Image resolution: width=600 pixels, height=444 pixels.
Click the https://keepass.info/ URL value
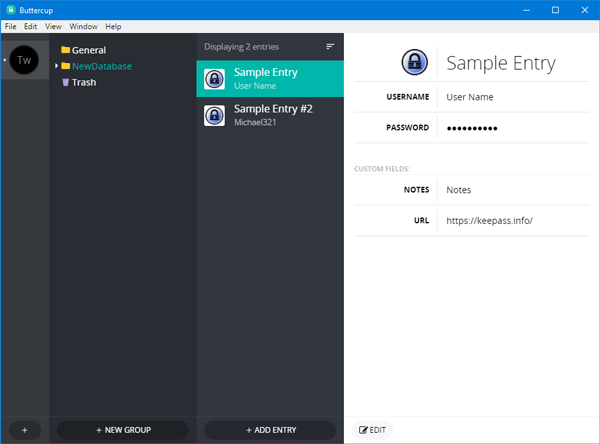(489, 220)
